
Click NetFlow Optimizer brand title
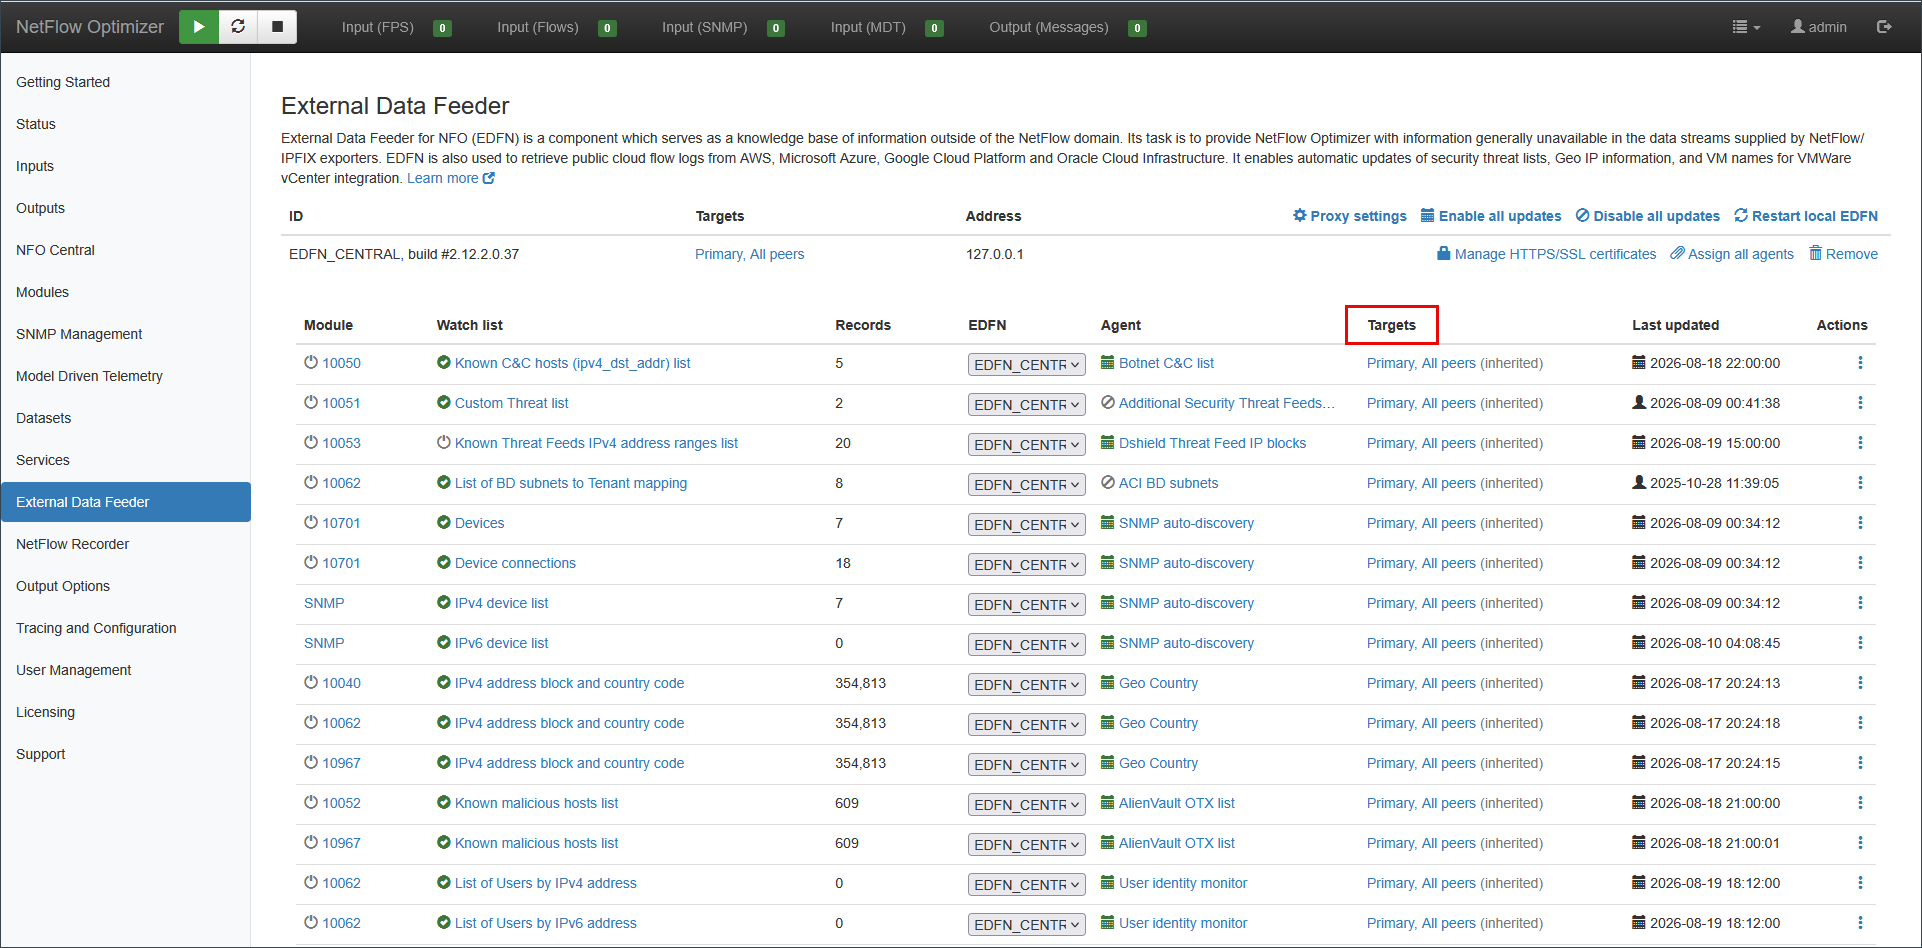pyautogui.click(x=90, y=27)
